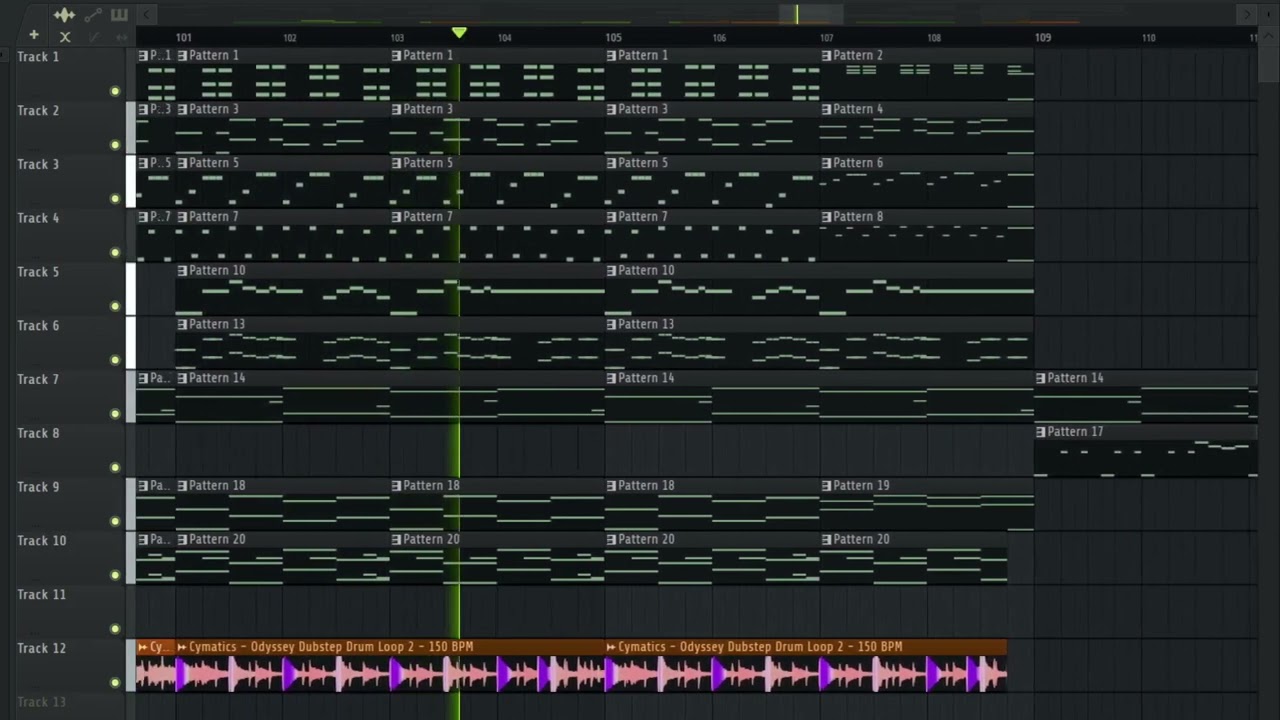Open clip menu icon of Pattern 2
1280x720 pixels.
[x=826, y=56]
